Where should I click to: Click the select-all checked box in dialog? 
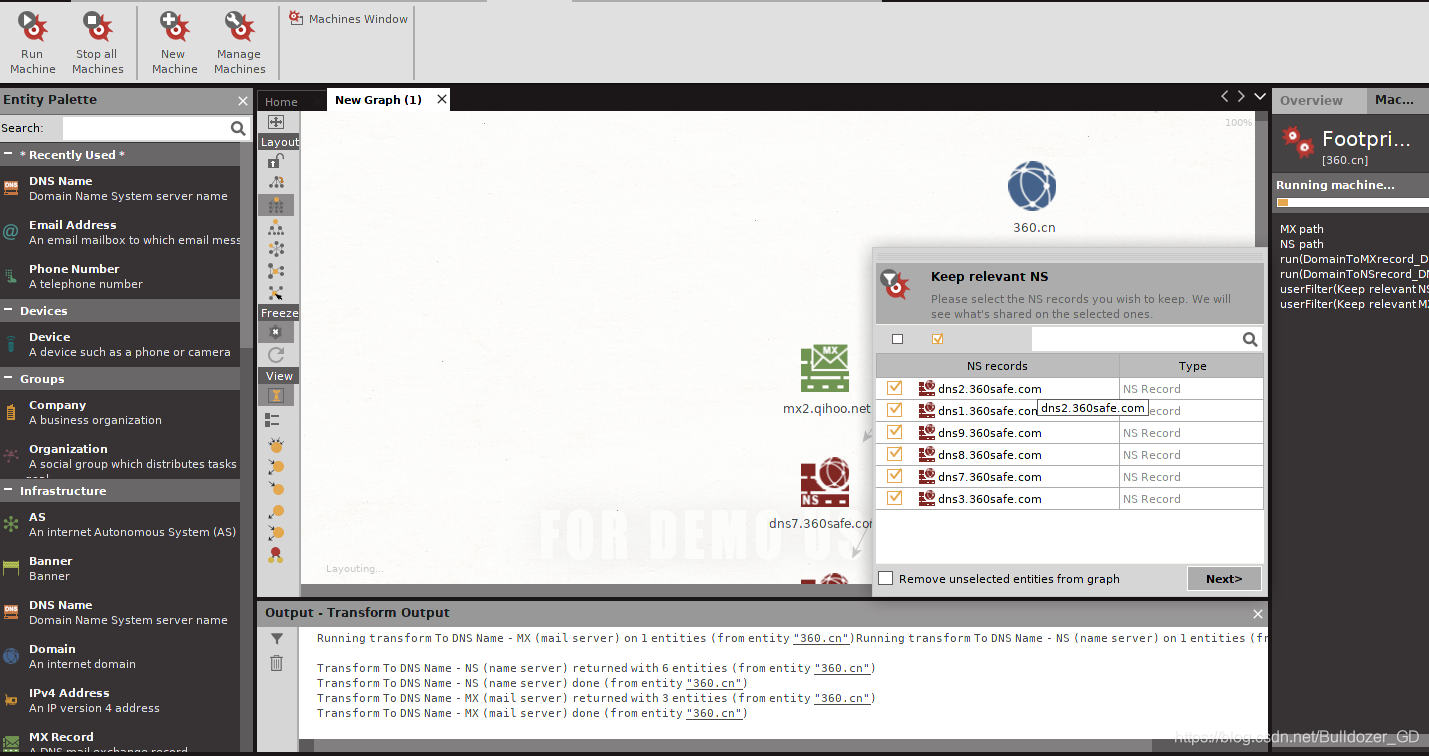tap(937, 339)
